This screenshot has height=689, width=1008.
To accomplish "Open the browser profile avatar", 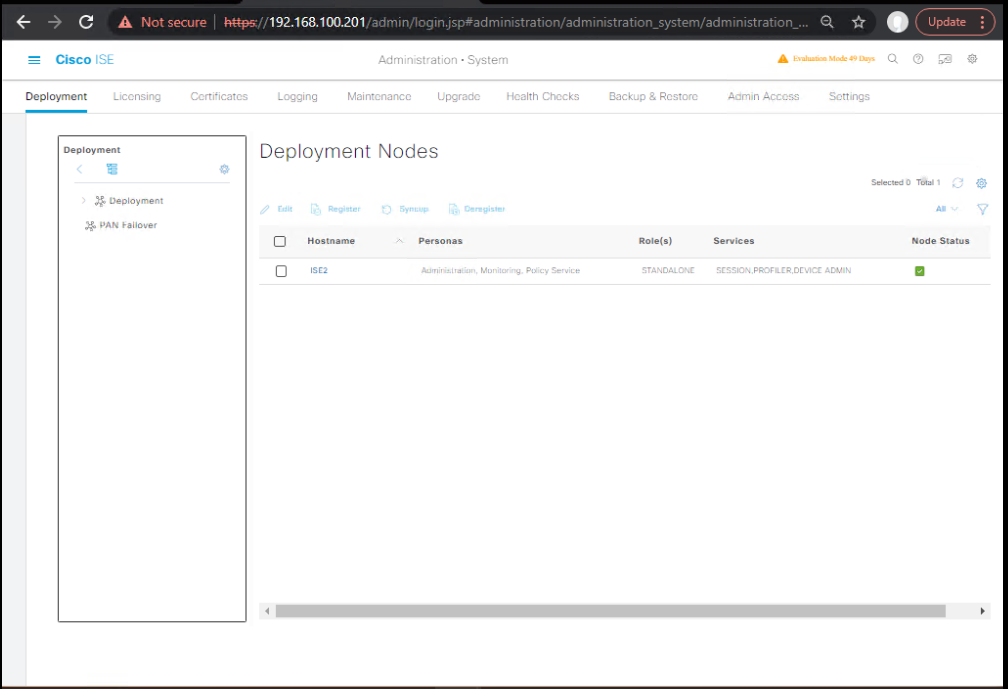I will [x=897, y=22].
